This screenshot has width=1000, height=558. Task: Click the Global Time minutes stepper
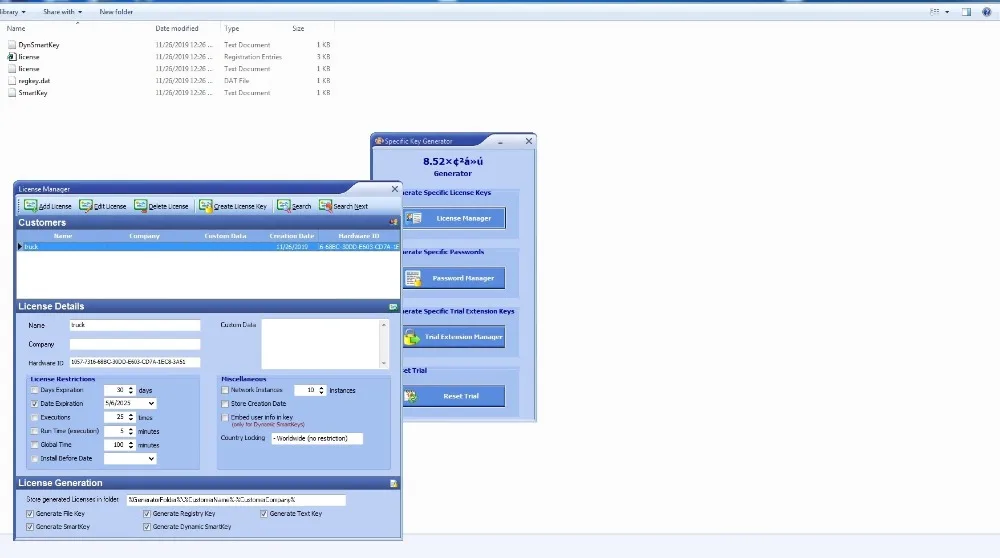pos(131,445)
